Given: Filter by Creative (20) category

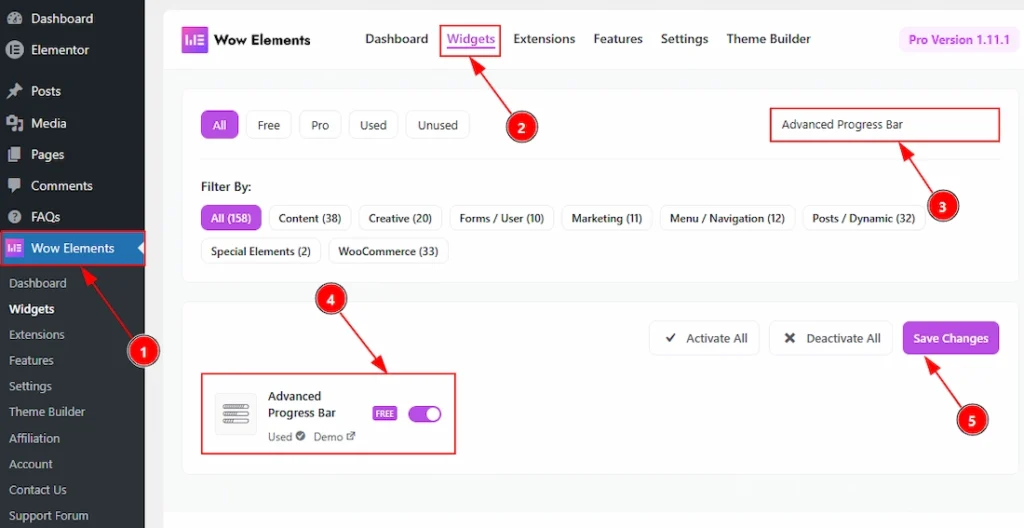Looking at the screenshot, I should pos(400,218).
